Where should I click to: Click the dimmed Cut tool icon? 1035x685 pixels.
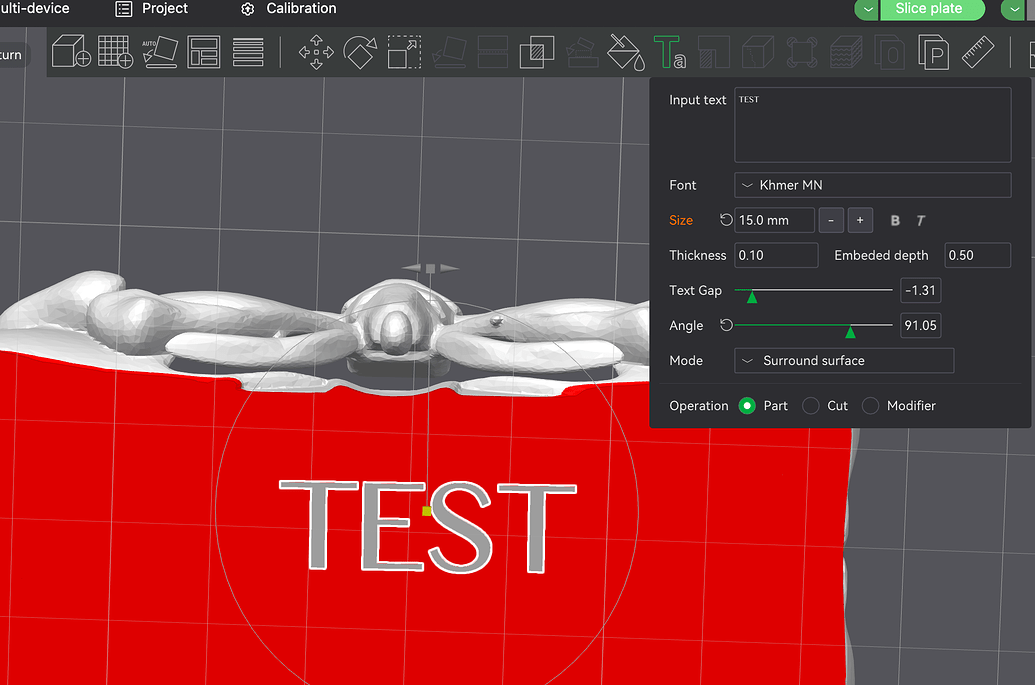492,52
